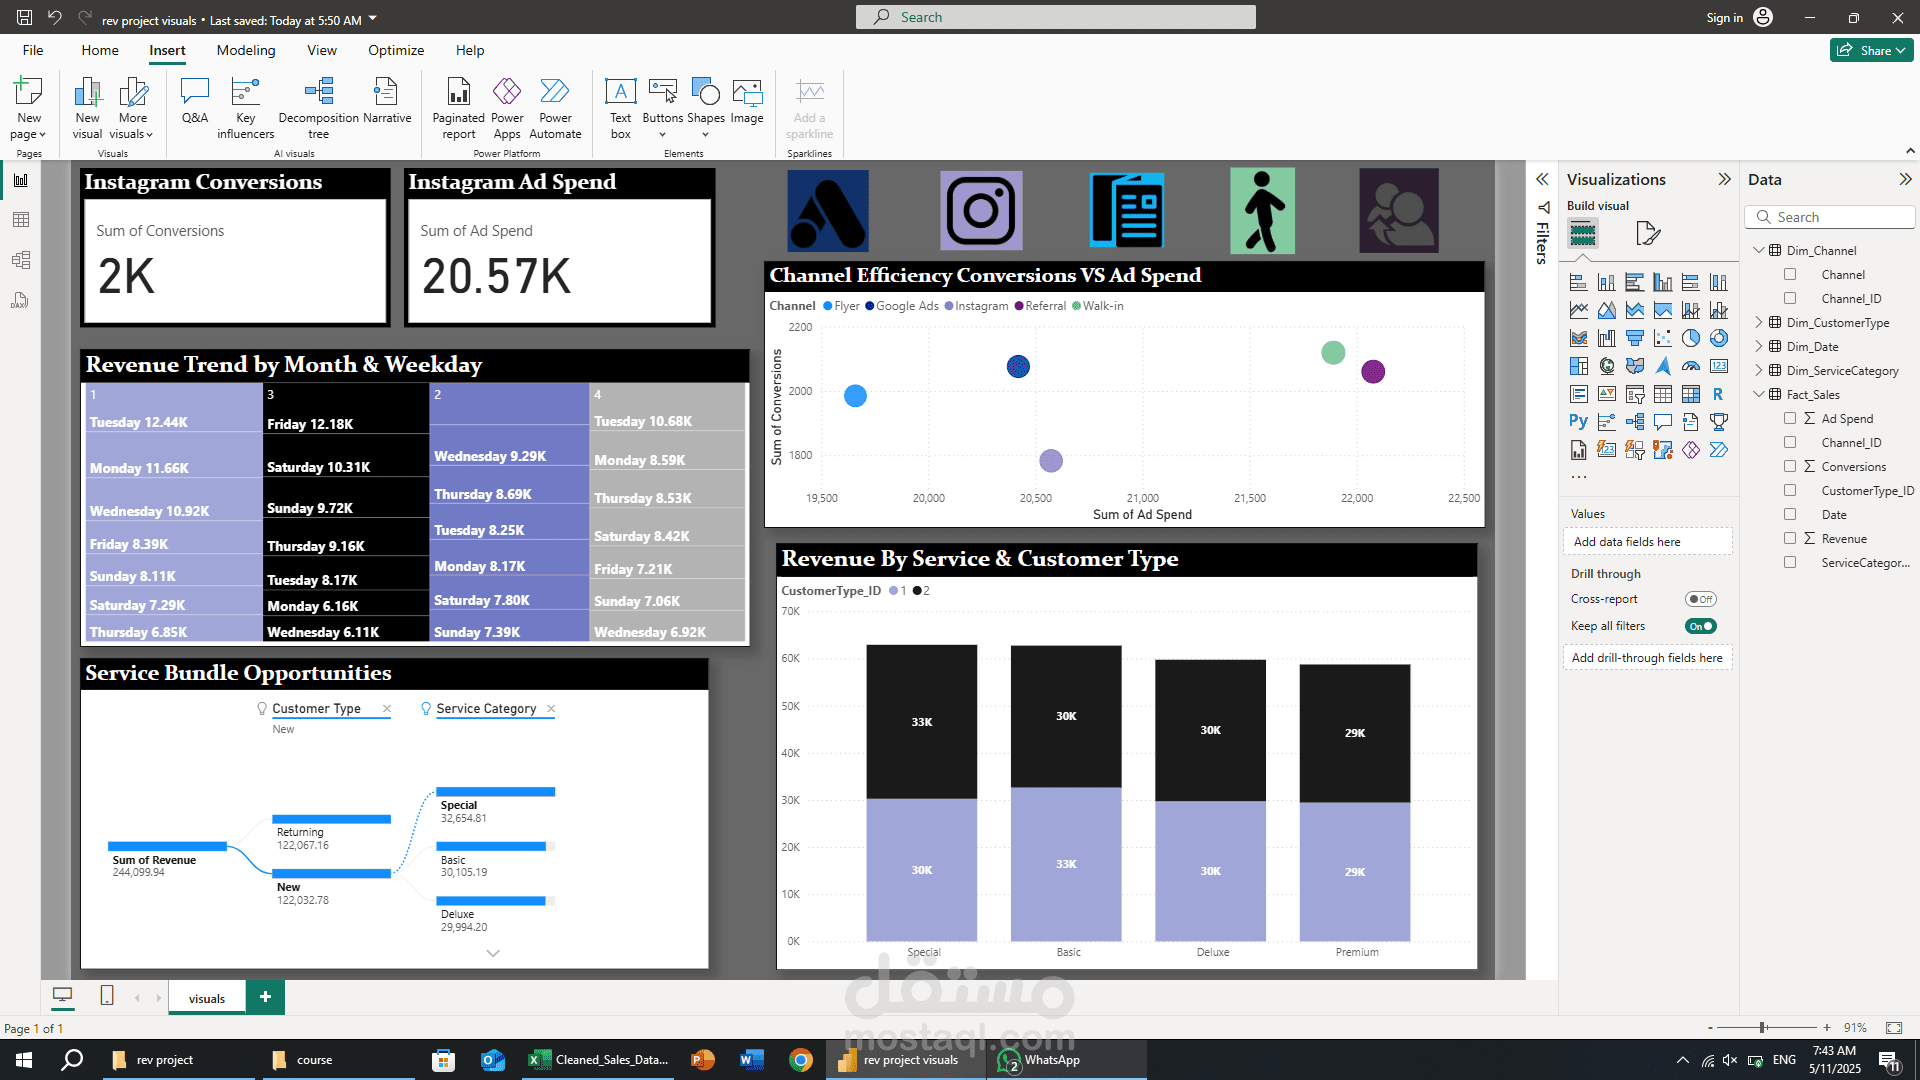Turn on the Cross-report toggle
Image resolution: width=1920 pixels, height=1080 pixels.
[x=1700, y=599]
